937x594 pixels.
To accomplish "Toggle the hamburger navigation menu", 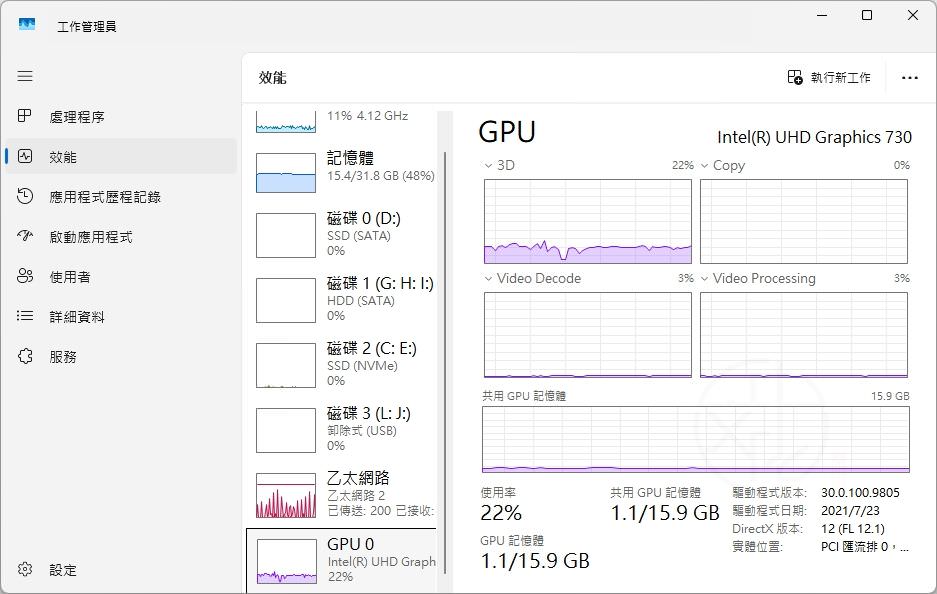I will pos(25,76).
